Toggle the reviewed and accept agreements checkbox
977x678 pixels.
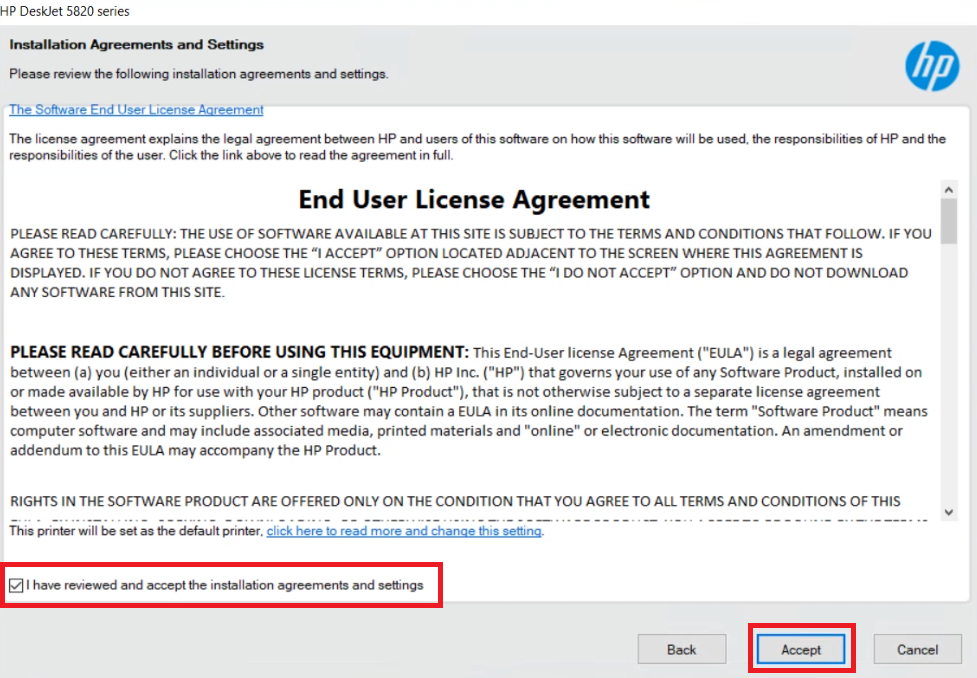(16, 585)
